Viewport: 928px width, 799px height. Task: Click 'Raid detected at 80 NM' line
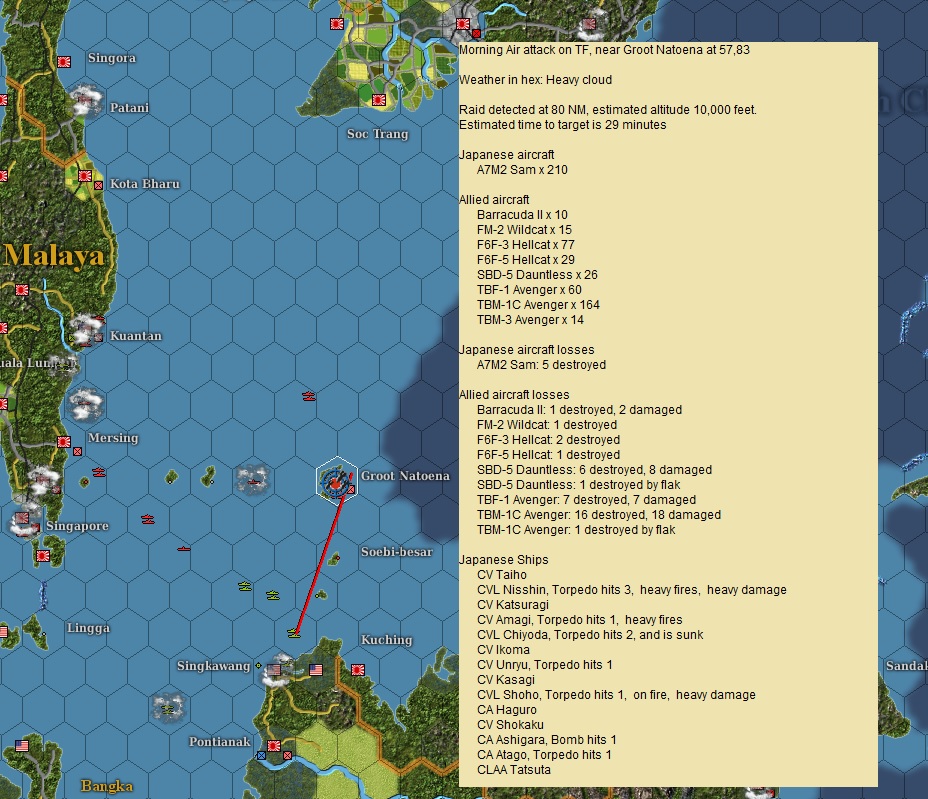coord(608,109)
